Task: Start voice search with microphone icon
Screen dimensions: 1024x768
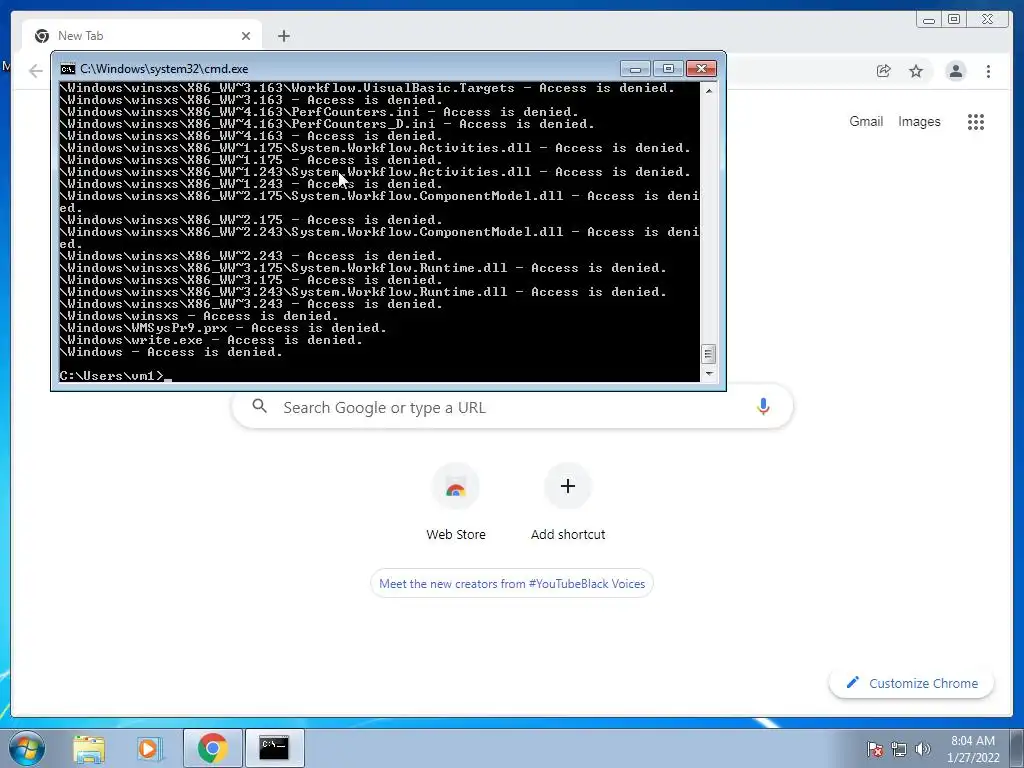Action: pos(763,407)
